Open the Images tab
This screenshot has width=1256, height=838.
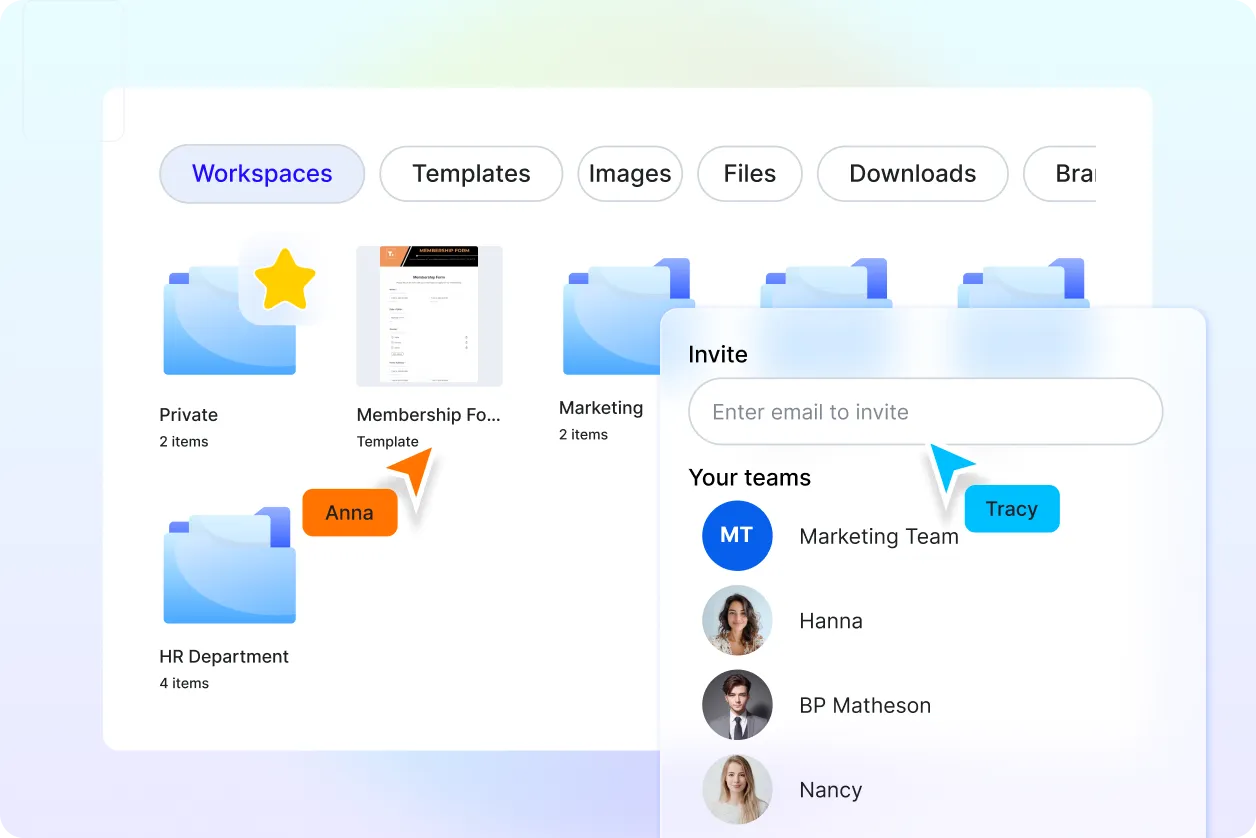(x=630, y=174)
